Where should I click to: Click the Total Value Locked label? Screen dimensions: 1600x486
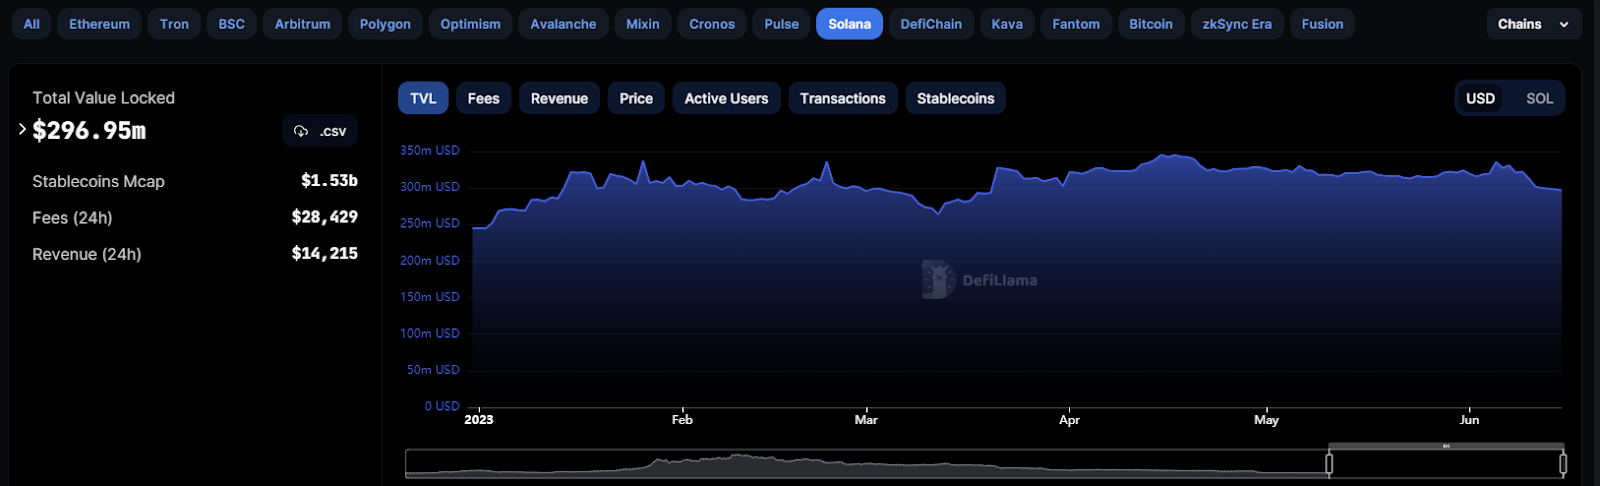pos(103,98)
